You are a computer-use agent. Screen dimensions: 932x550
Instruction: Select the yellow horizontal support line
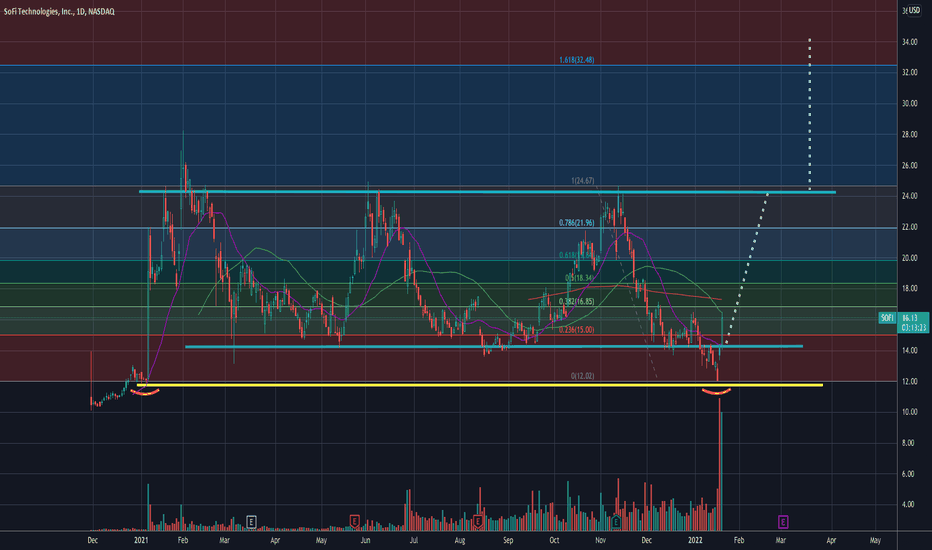point(480,385)
